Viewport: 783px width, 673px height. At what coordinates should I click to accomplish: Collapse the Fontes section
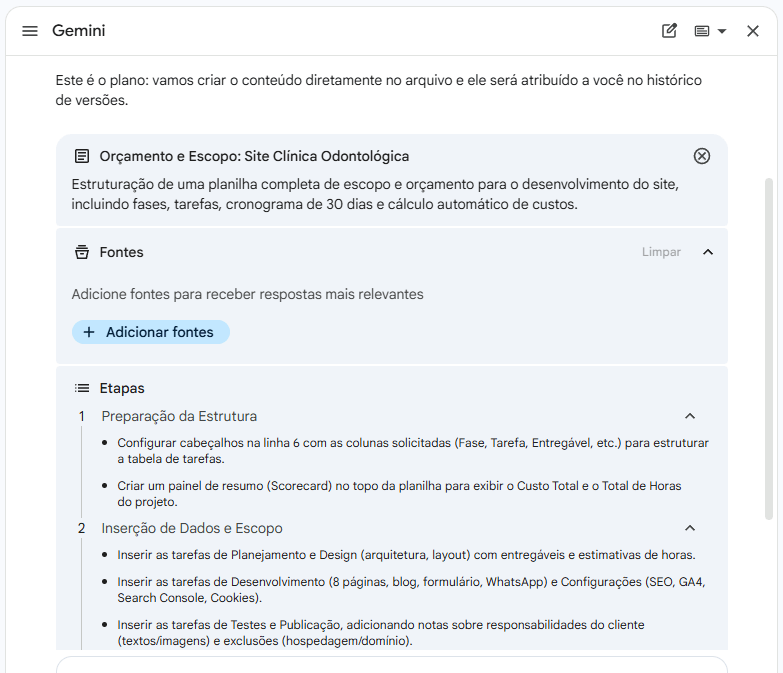708,252
